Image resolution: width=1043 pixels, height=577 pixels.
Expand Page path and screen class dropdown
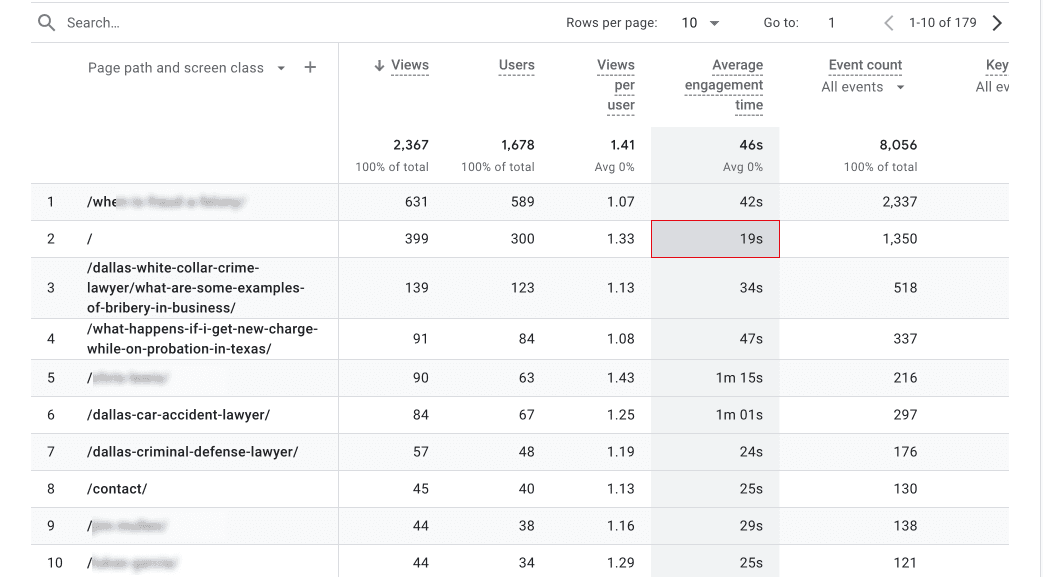pyautogui.click(x=281, y=68)
